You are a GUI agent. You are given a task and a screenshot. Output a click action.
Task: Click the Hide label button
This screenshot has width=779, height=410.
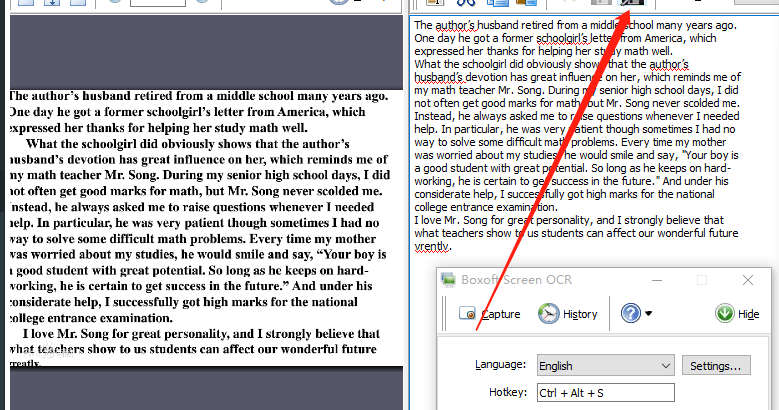pos(748,314)
